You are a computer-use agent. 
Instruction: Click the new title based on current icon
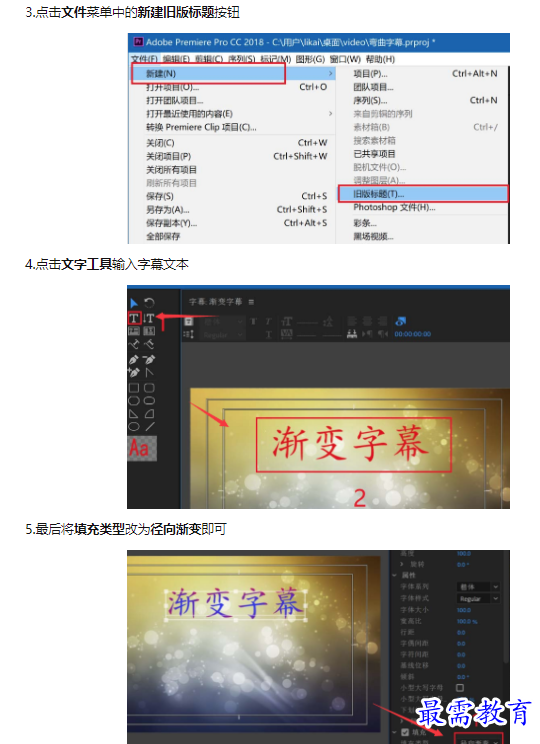[x=188, y=321]
